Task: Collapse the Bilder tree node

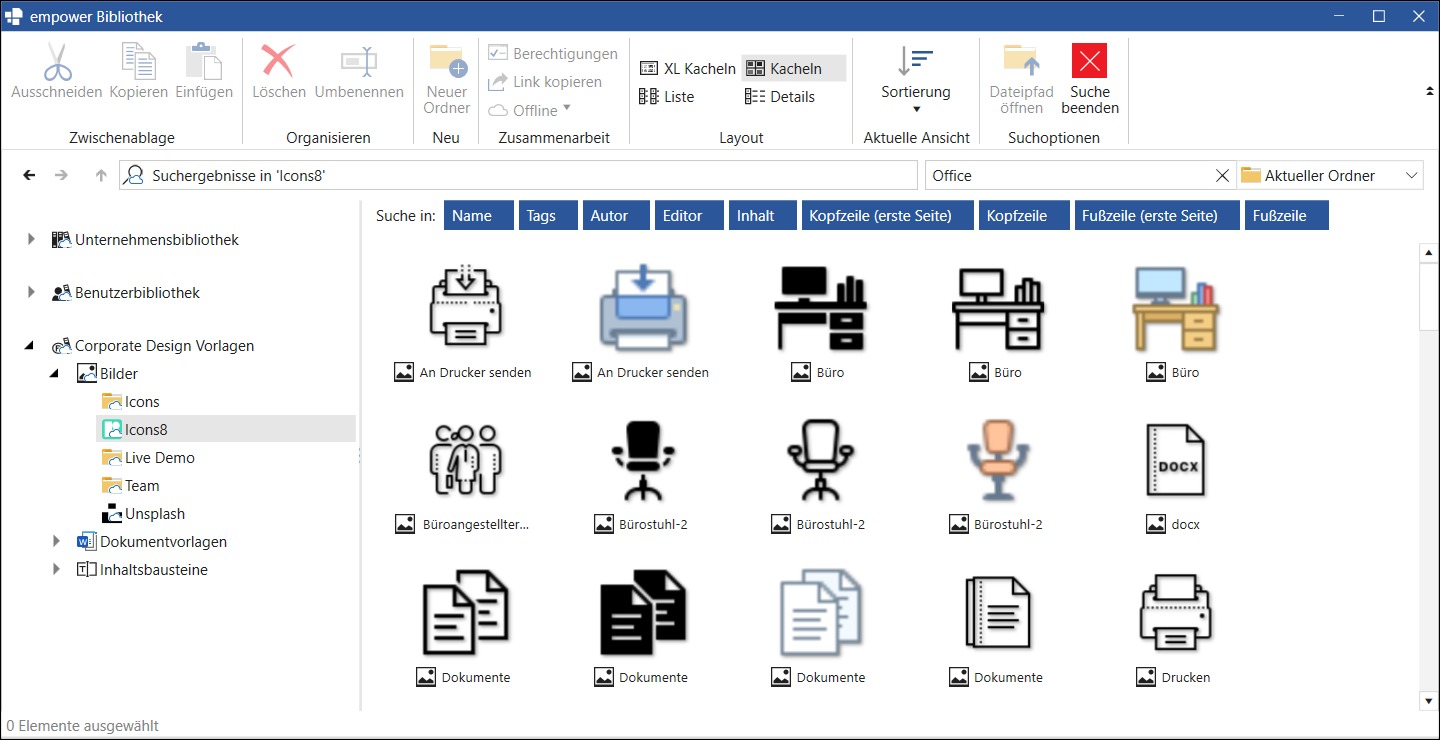Action: point(56,374)
